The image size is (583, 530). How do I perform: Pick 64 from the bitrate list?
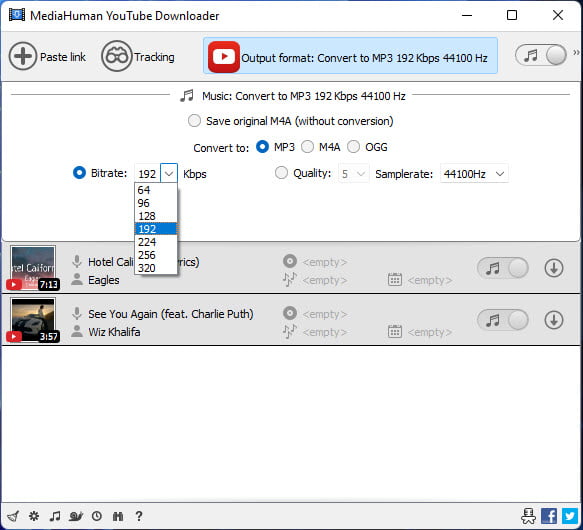point(155,190)
